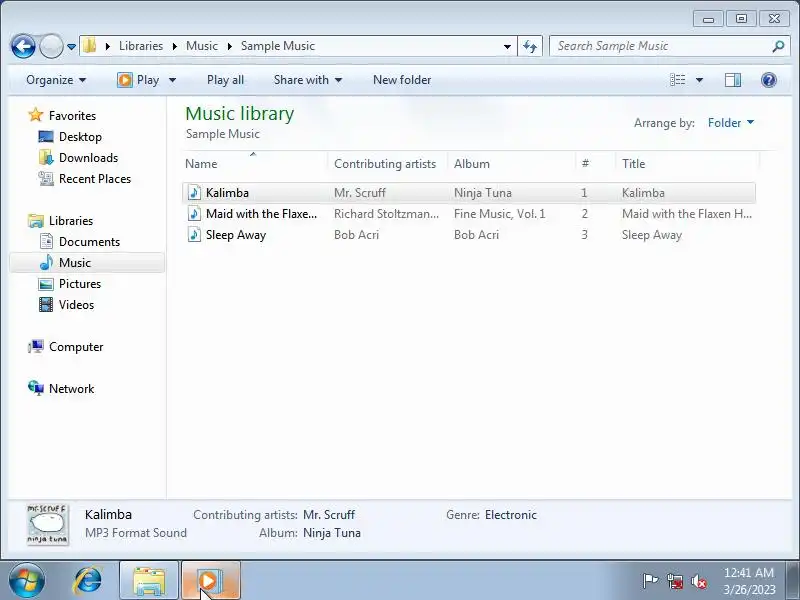Open the Organize menu
The image size is (800, 600).
pos(56,80)
